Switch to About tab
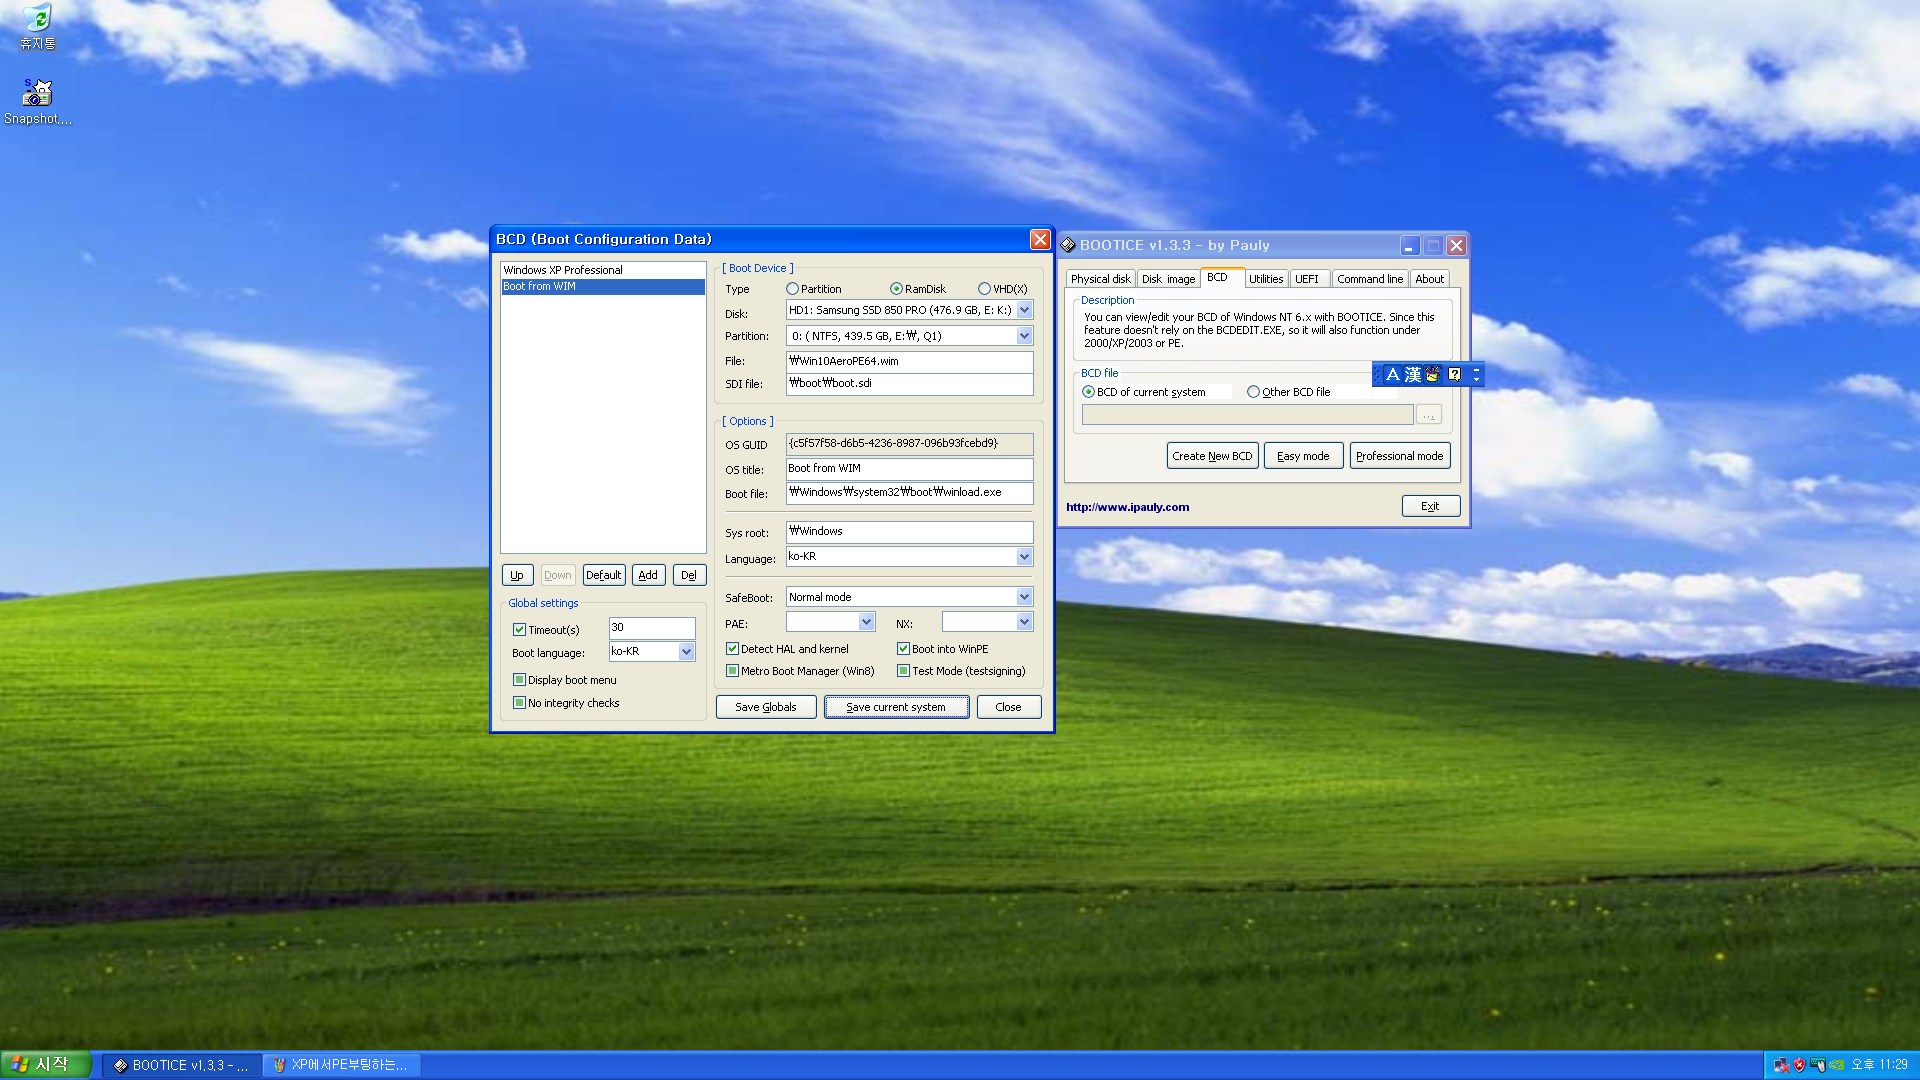1920x1080 pixels. (x=1429, y=279)
